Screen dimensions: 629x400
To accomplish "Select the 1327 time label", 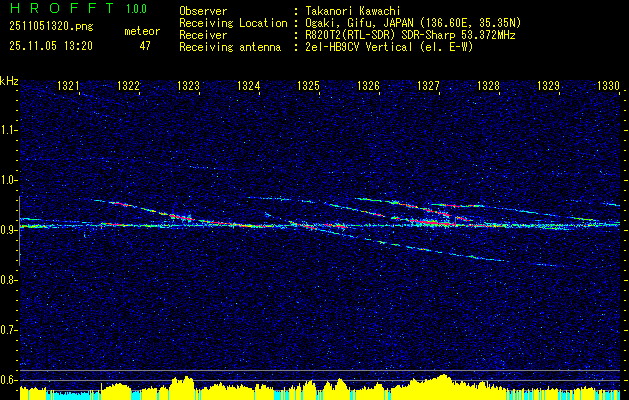I will point(428,85).
